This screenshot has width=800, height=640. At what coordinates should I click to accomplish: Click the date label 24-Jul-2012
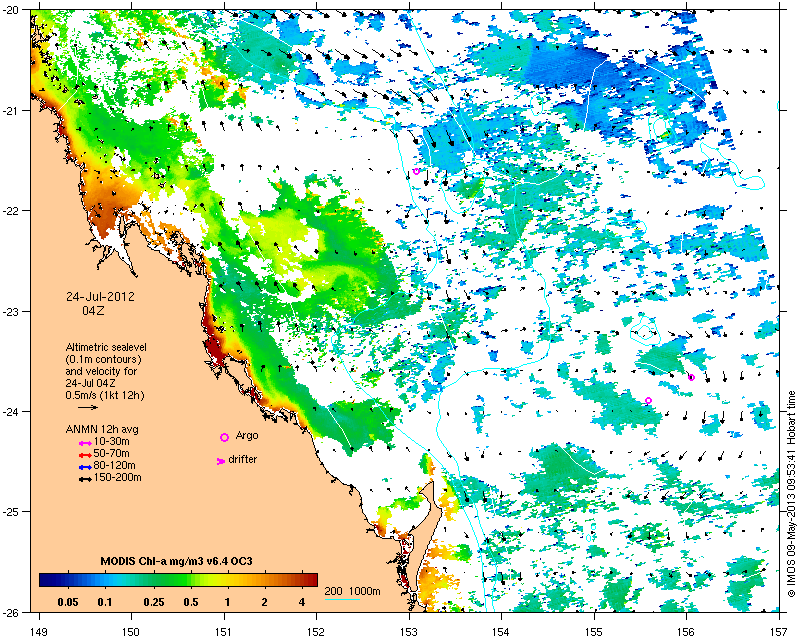click(101, 297)
